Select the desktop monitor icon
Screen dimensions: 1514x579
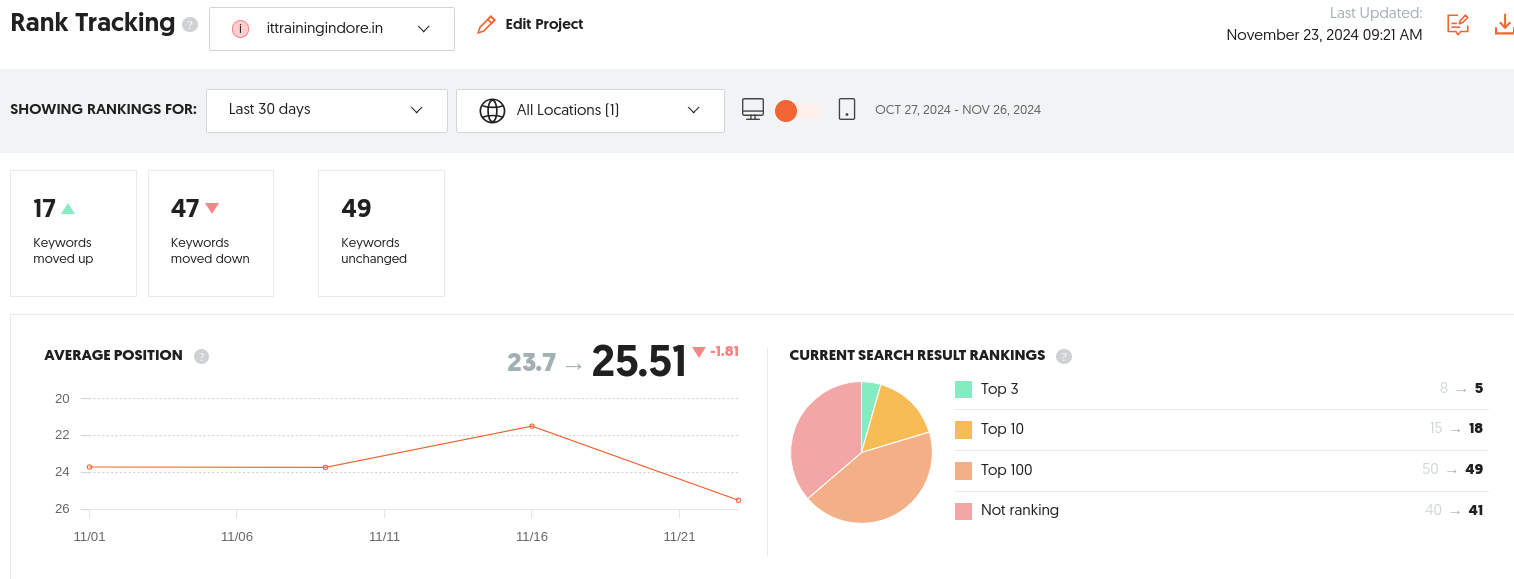[x=753, y=110]
